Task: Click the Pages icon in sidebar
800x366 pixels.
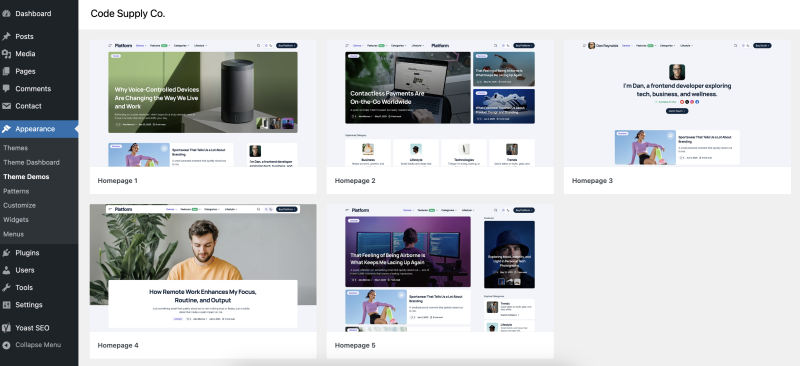Action: [6, 71]
